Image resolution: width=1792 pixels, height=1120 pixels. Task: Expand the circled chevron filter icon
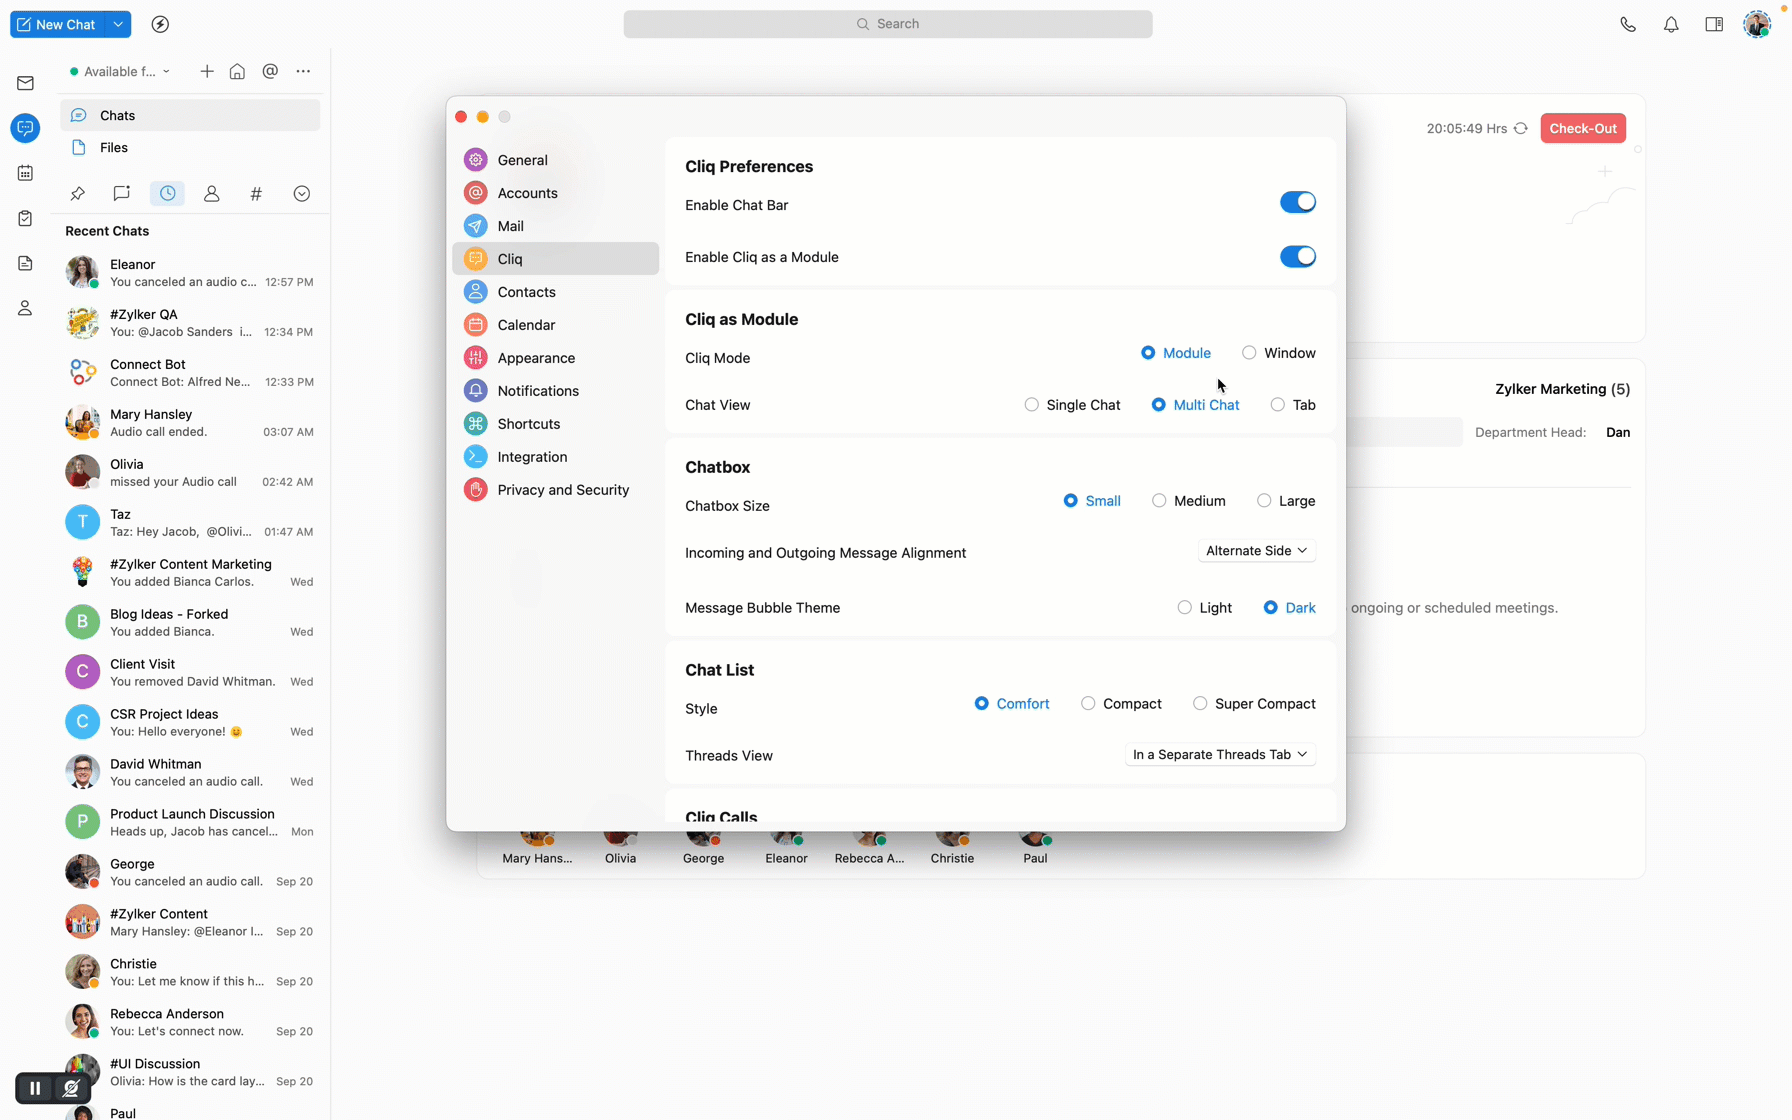(301, 193)
